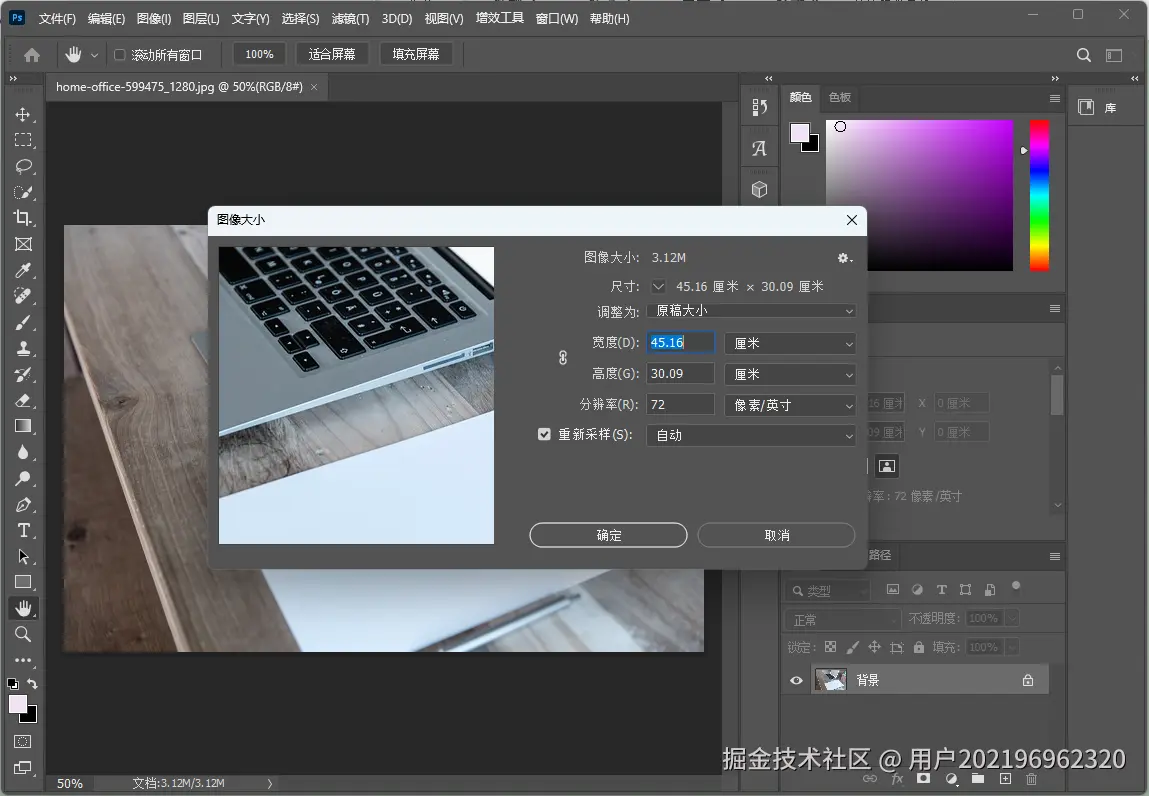Confirm the dialog with 确定
1149x796 pixels.
608,535
